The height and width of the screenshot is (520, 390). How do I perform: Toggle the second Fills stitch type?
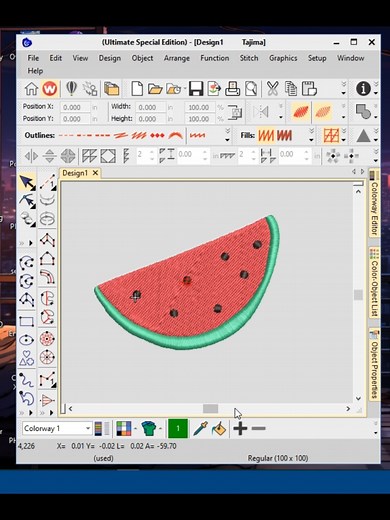pos(284,135)
